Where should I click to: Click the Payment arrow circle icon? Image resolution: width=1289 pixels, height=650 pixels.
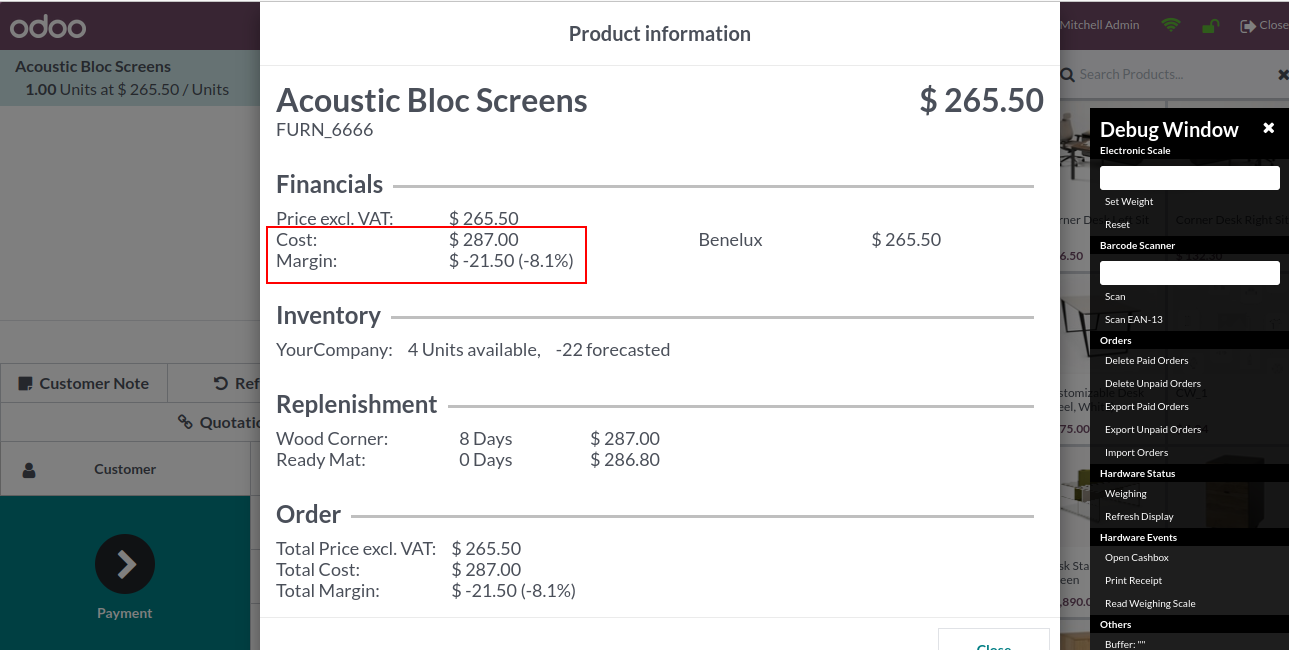(125, 564)
